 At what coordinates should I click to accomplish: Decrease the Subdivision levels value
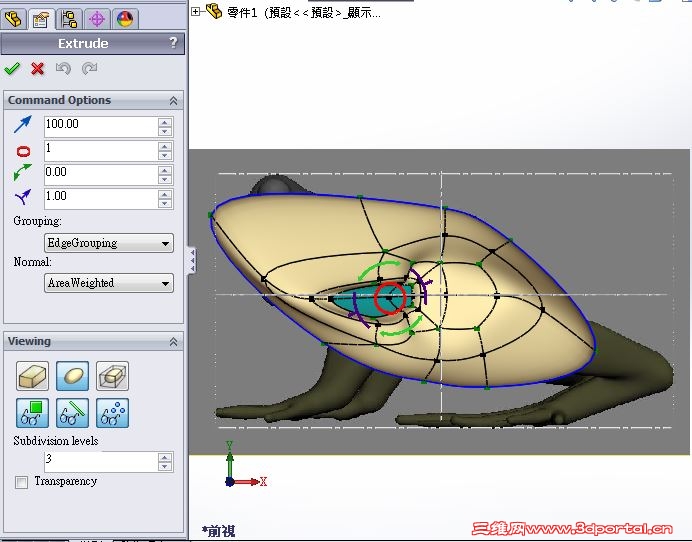(x=165, y=467)
